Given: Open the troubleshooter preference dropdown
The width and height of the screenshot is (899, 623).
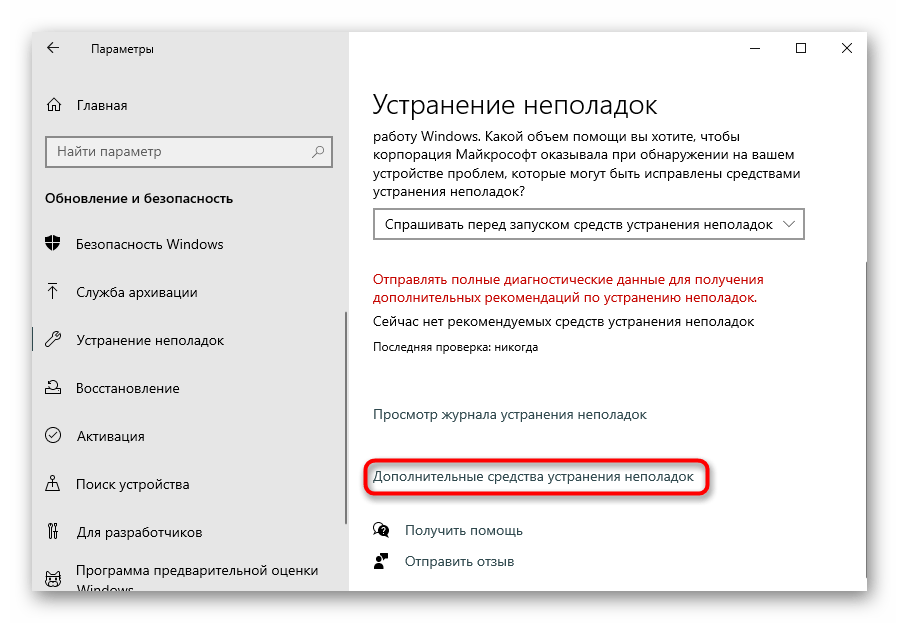Looking at the screenshot, I should [x=589, y=224].
